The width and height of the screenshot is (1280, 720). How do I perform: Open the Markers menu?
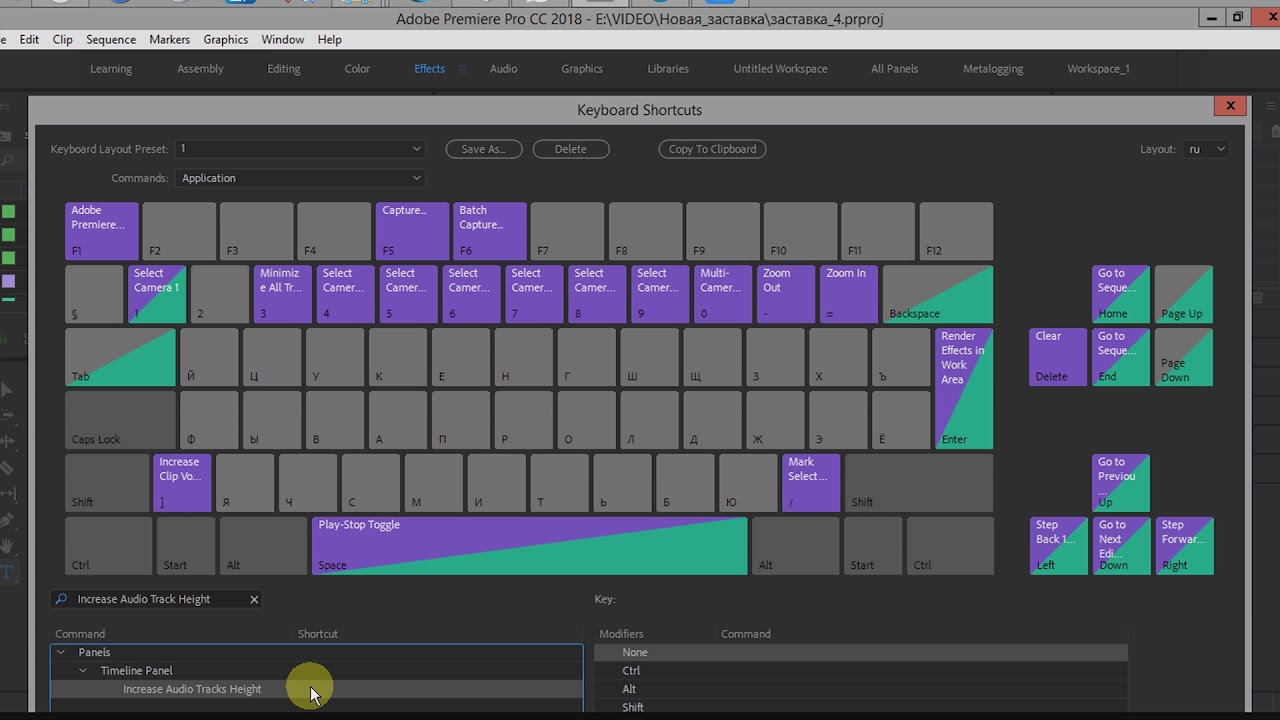(x=169, y=39)
